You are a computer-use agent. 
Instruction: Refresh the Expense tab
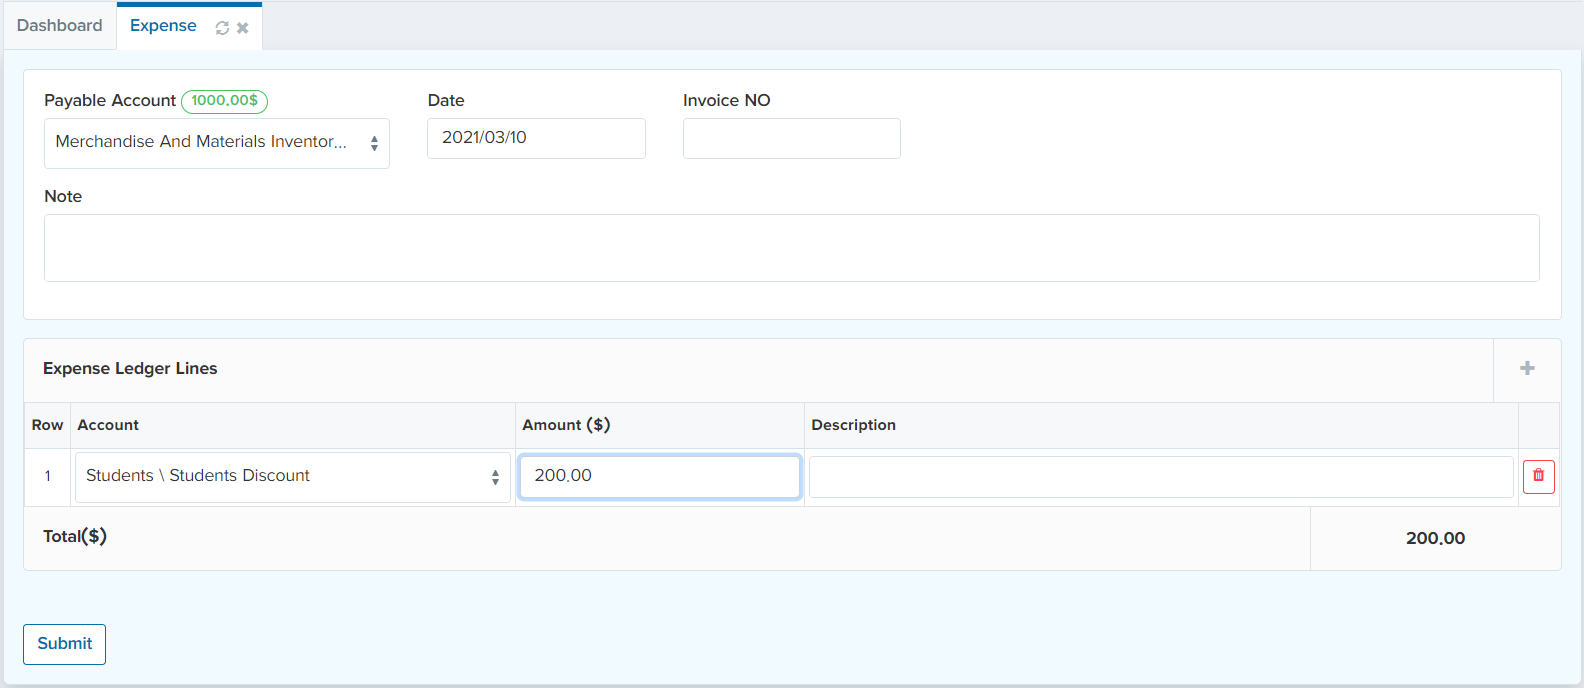pyautogui.click(x=222, y=28)
